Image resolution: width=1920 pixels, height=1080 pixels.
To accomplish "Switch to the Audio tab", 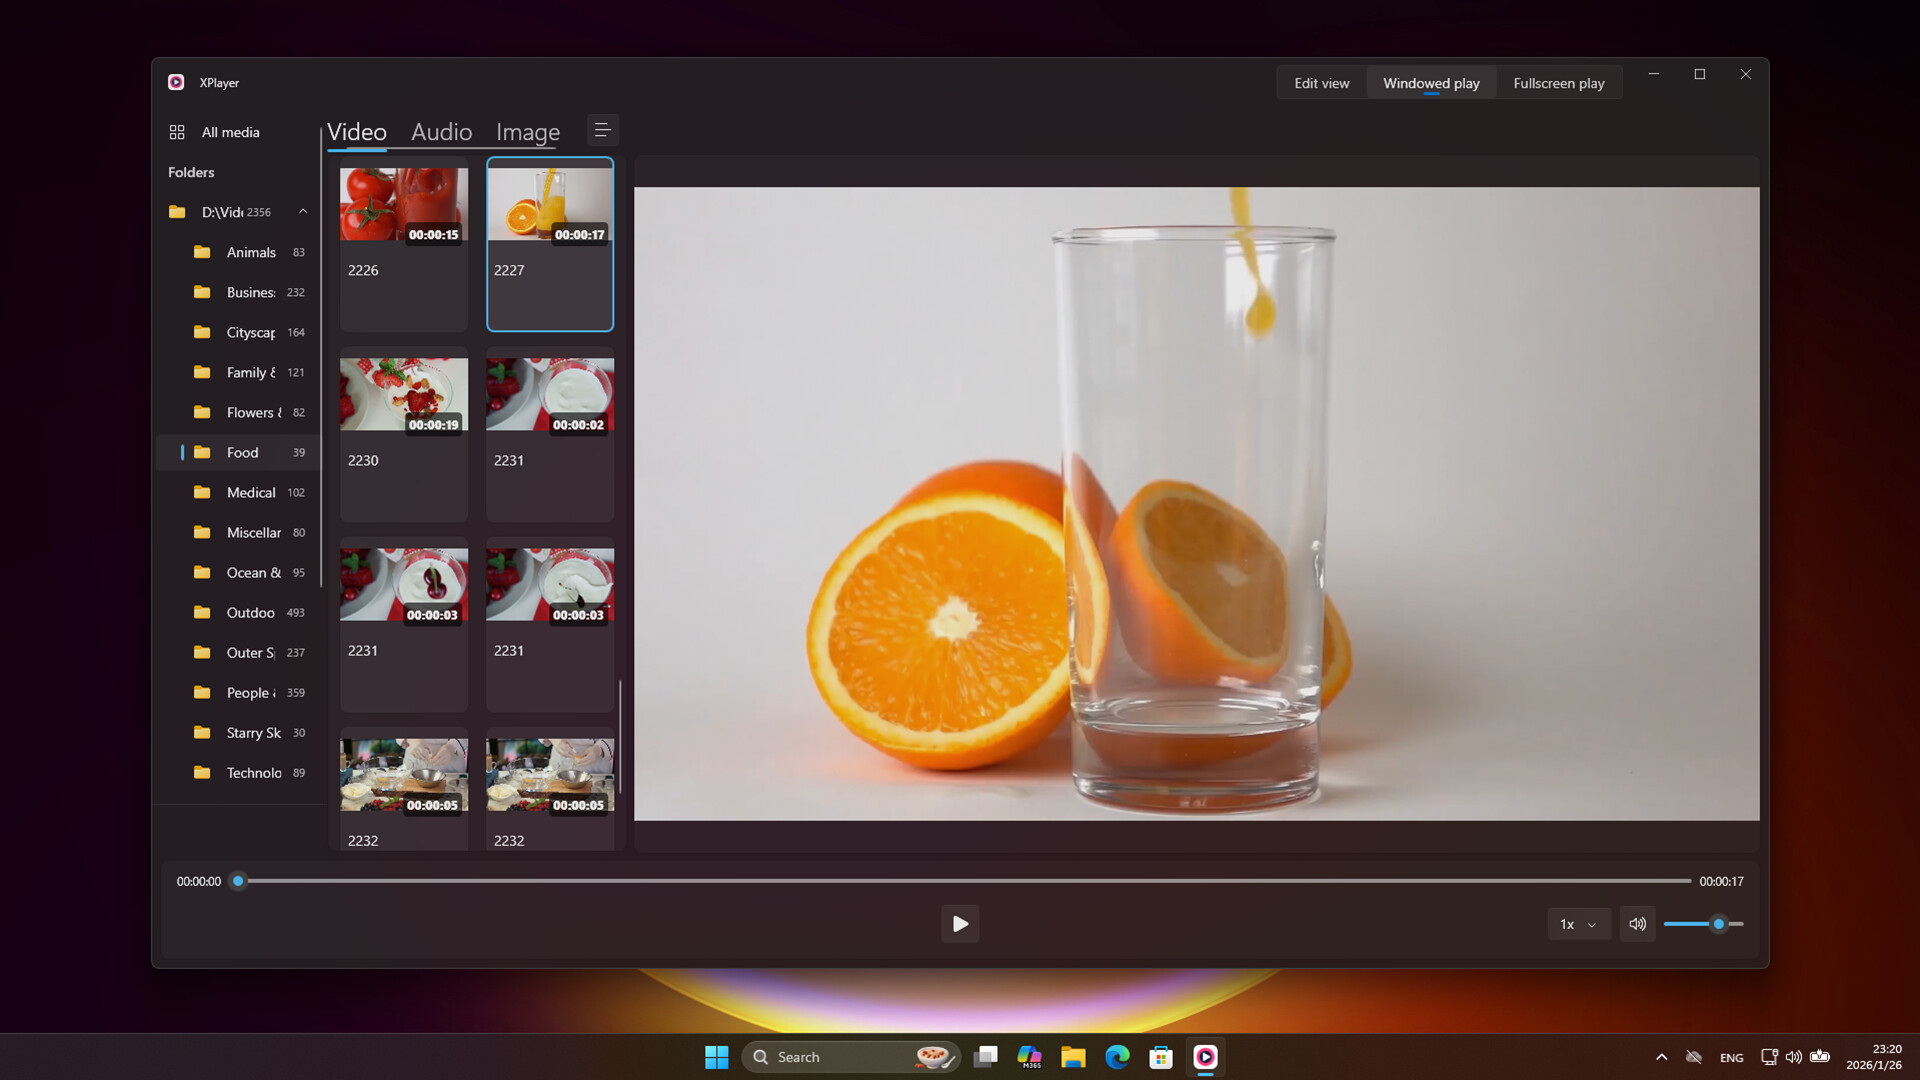I will pos(441,132).
